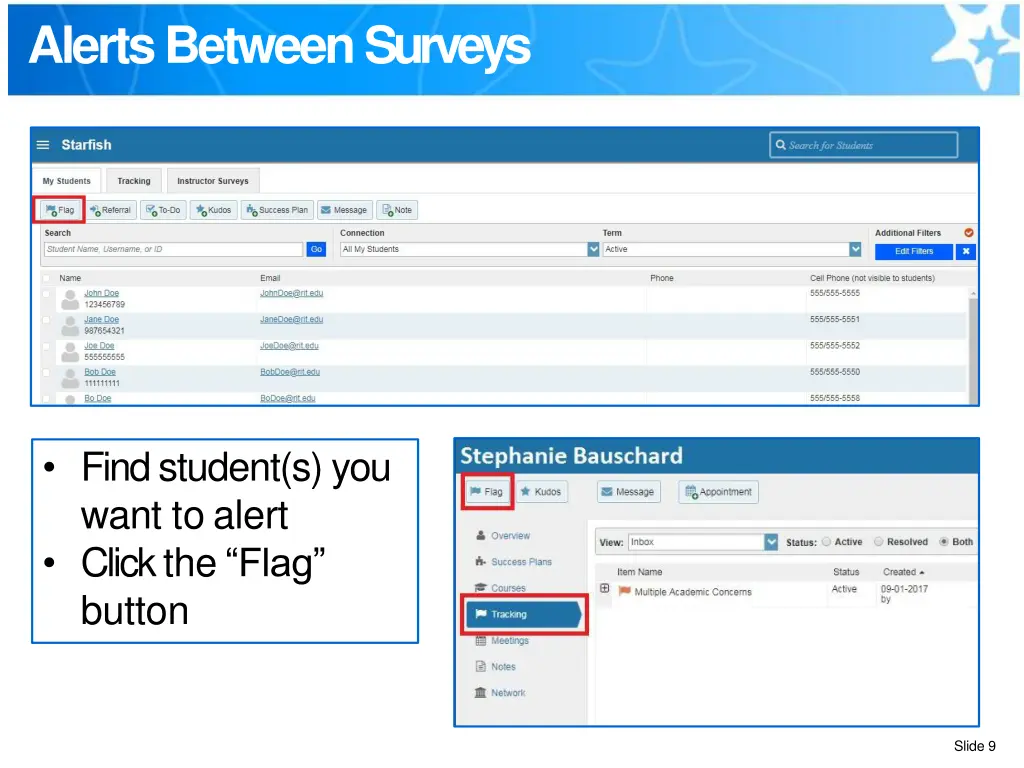1024x768 pixels.
Task: Expand the Multiple Academic Concerns row
Action: [605, 588]
